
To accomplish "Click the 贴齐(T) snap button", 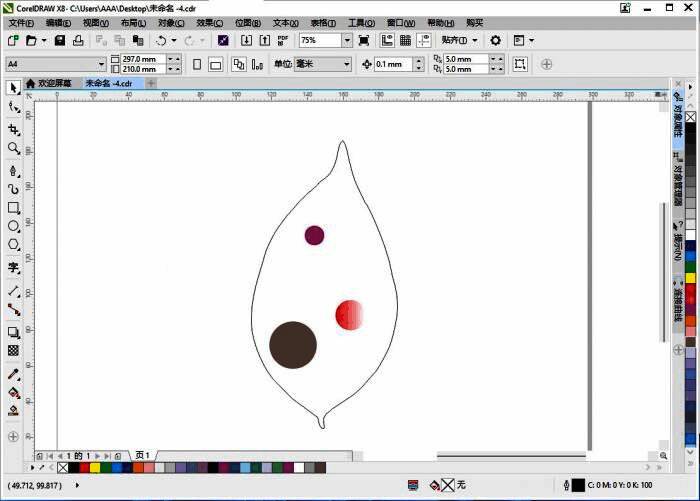I will pos(460,41).
